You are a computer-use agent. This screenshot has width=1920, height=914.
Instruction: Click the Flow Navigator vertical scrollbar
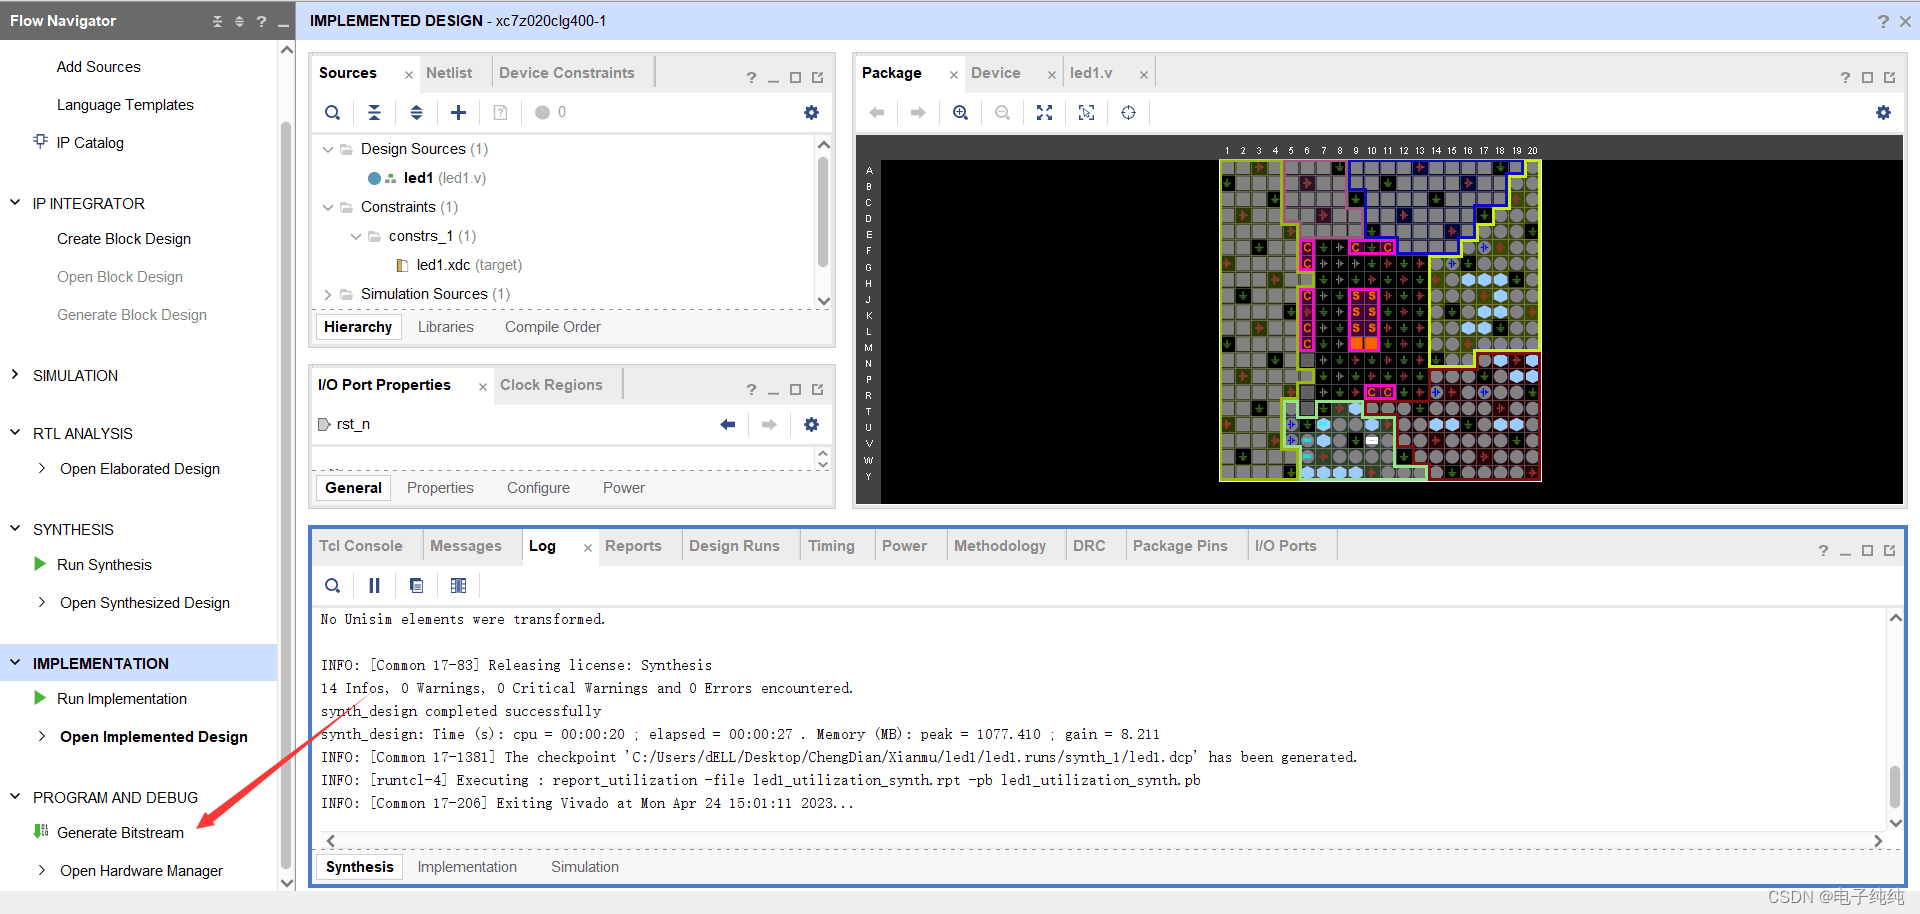point(287,495)
